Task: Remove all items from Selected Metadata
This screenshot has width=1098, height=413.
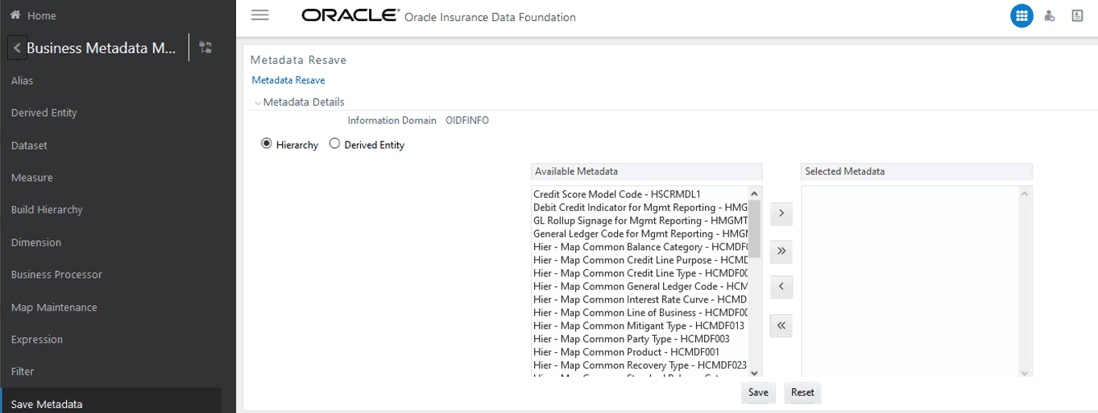Action: (x=781, y=325)
